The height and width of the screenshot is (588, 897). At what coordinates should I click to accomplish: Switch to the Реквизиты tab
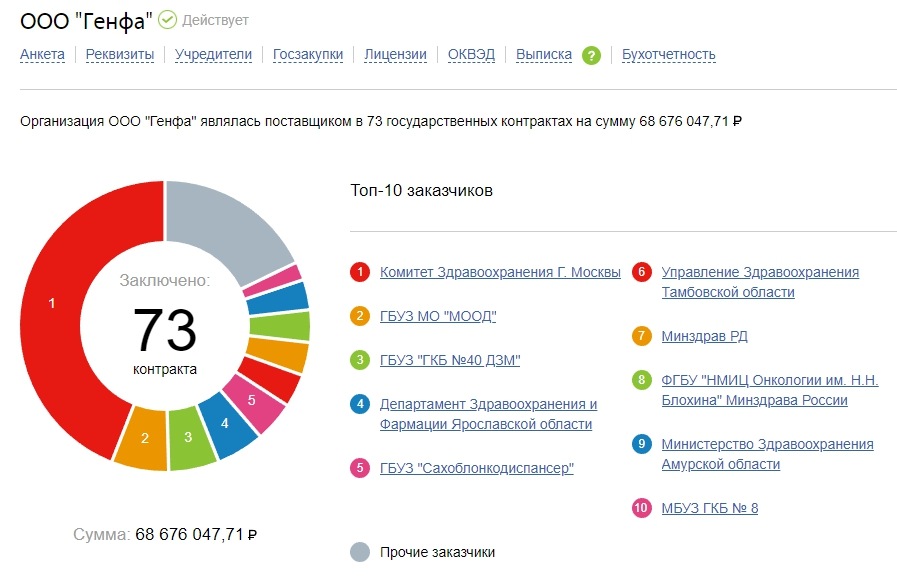pos(120,54)
